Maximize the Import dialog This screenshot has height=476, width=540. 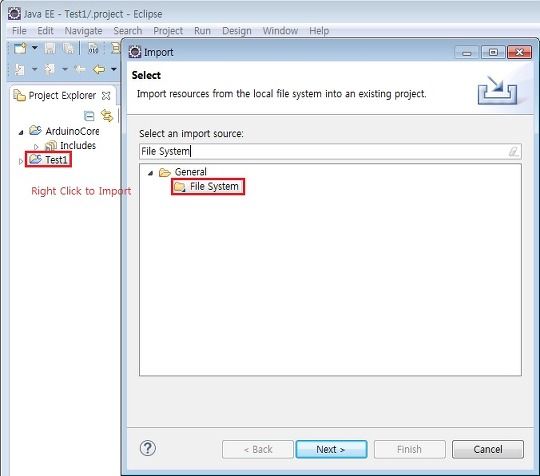pyautogui.click(x=493, y=53)
